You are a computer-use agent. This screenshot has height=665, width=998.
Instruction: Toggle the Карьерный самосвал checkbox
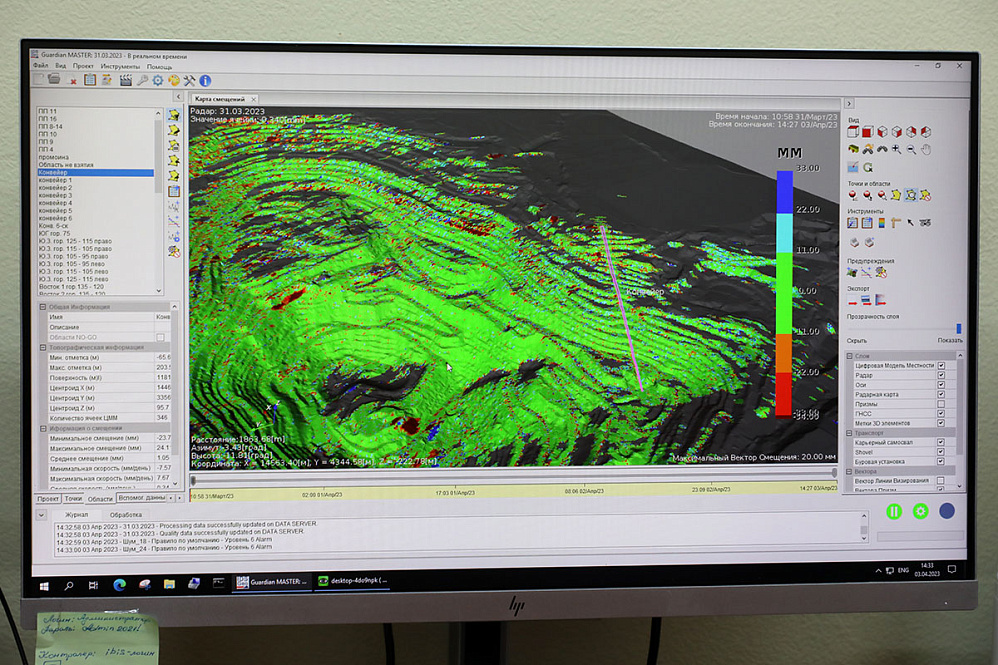[x=941, y=442]
